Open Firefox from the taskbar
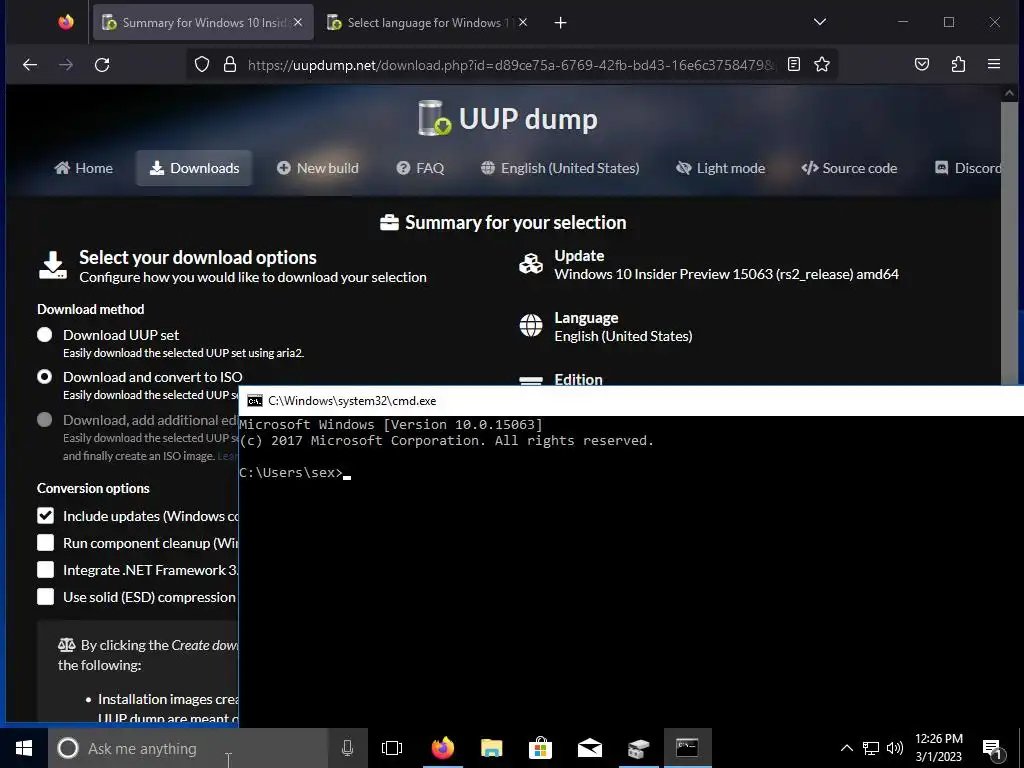Viewport: 1024px width, 768px height. 442,748
